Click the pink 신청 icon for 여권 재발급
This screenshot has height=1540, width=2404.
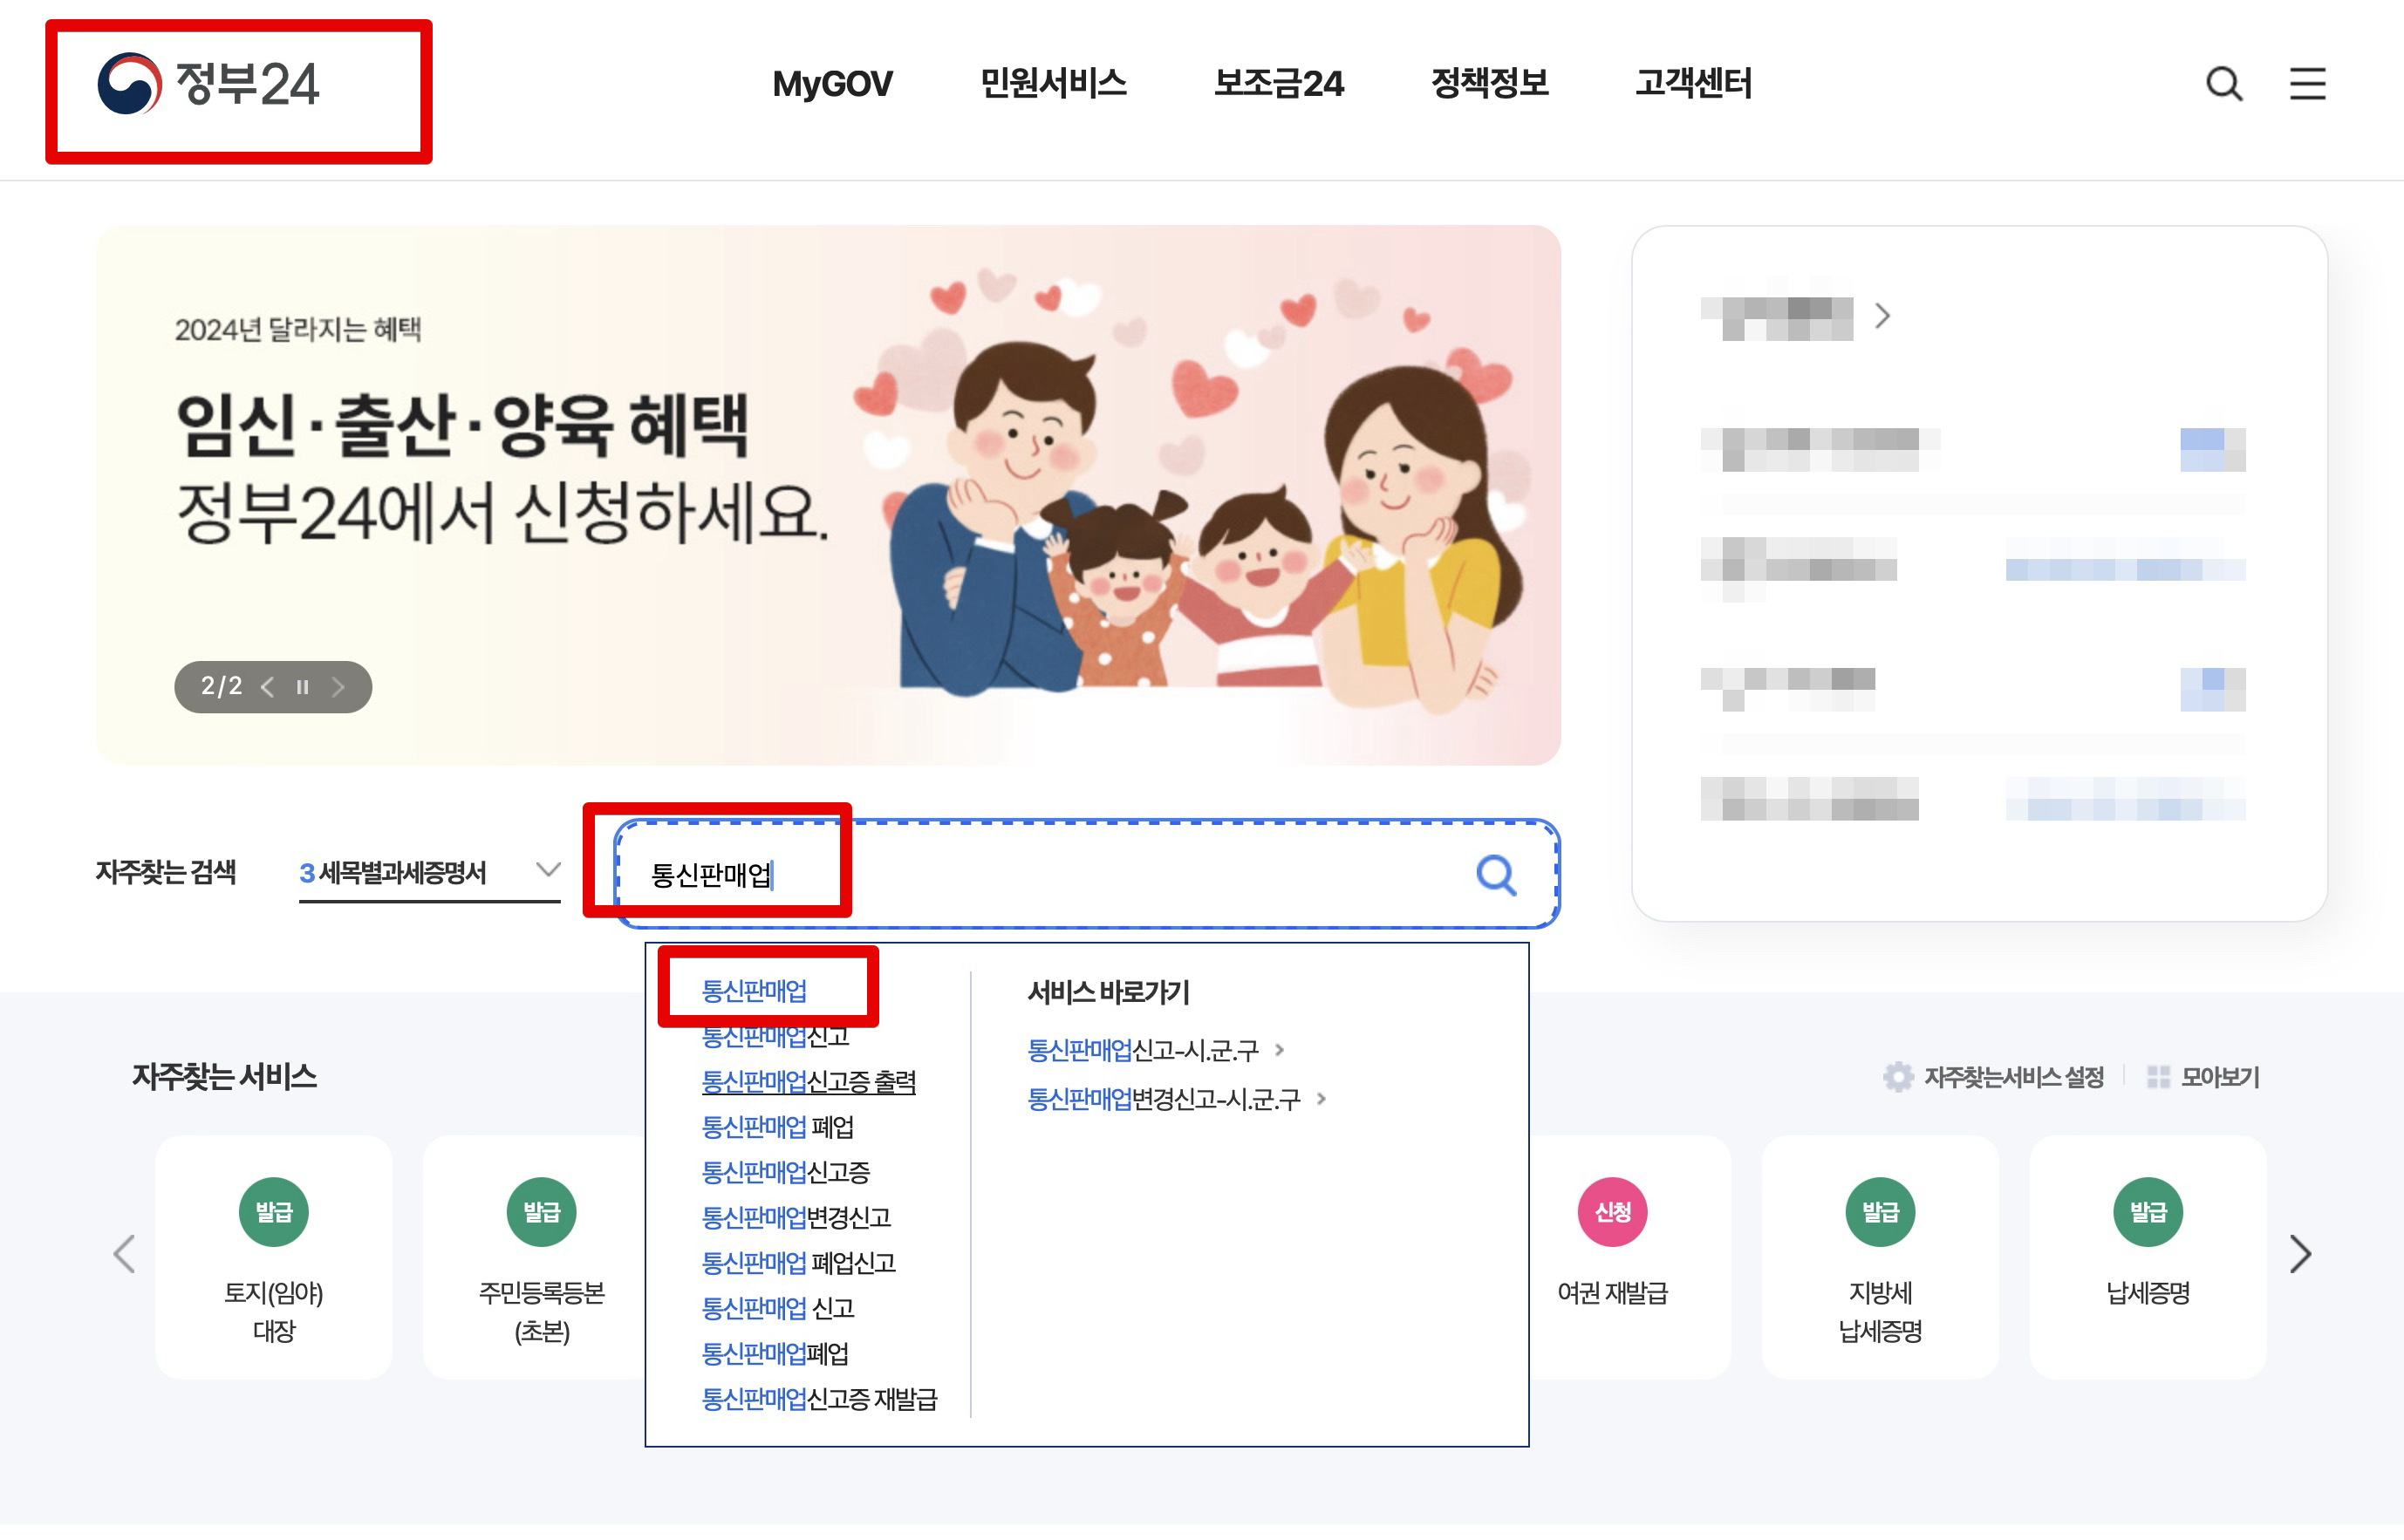1612,1212
